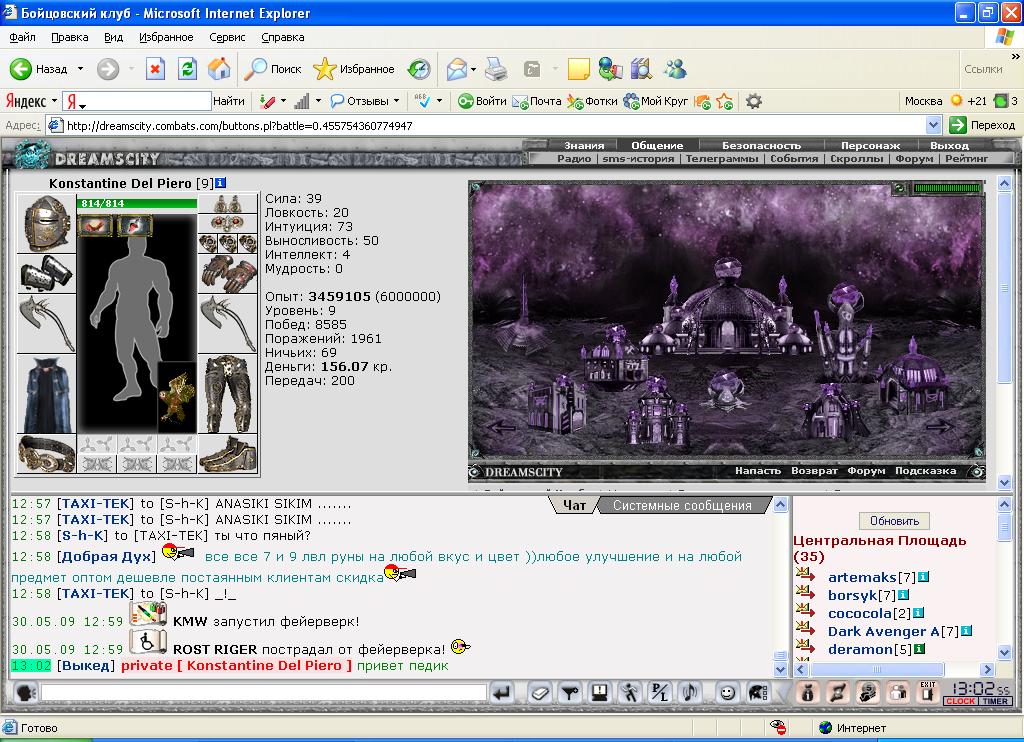Viewport: 1024px width, 742px height.
Task: Open the Messenger people icon
Action: tap(675, 69)
